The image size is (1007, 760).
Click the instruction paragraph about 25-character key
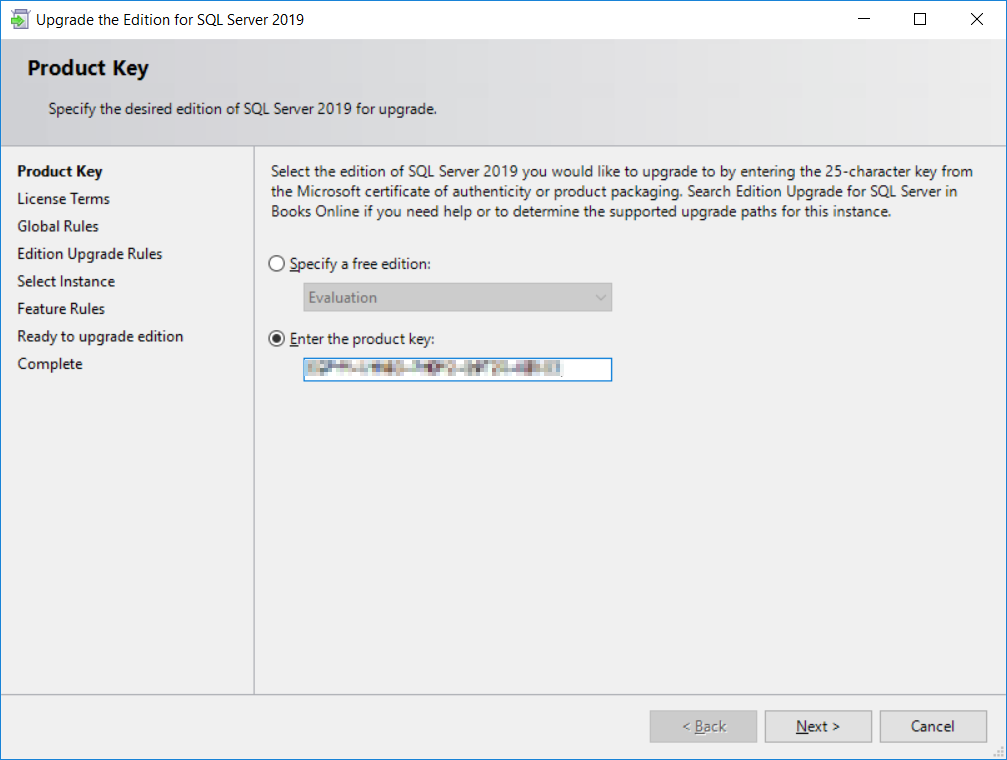622,191
